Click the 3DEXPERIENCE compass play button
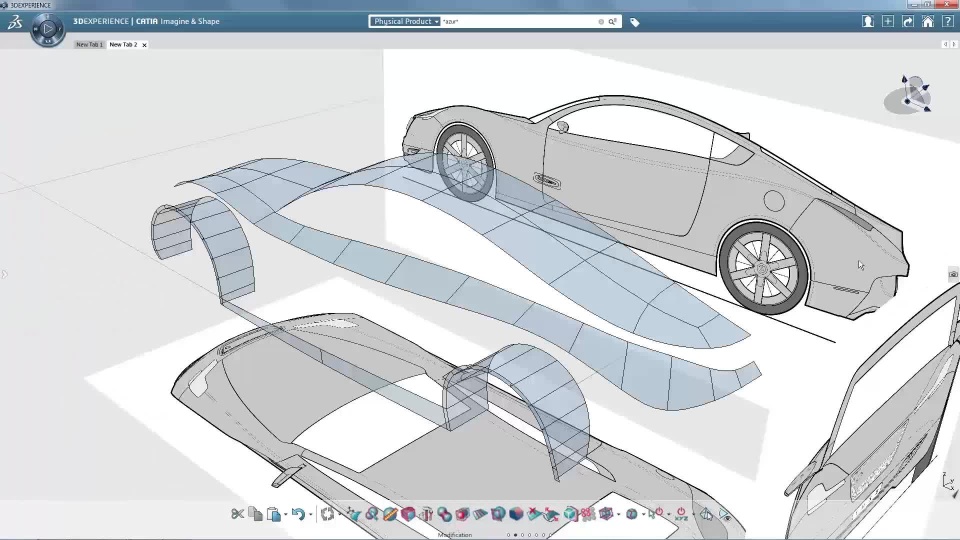 (47, 29)
